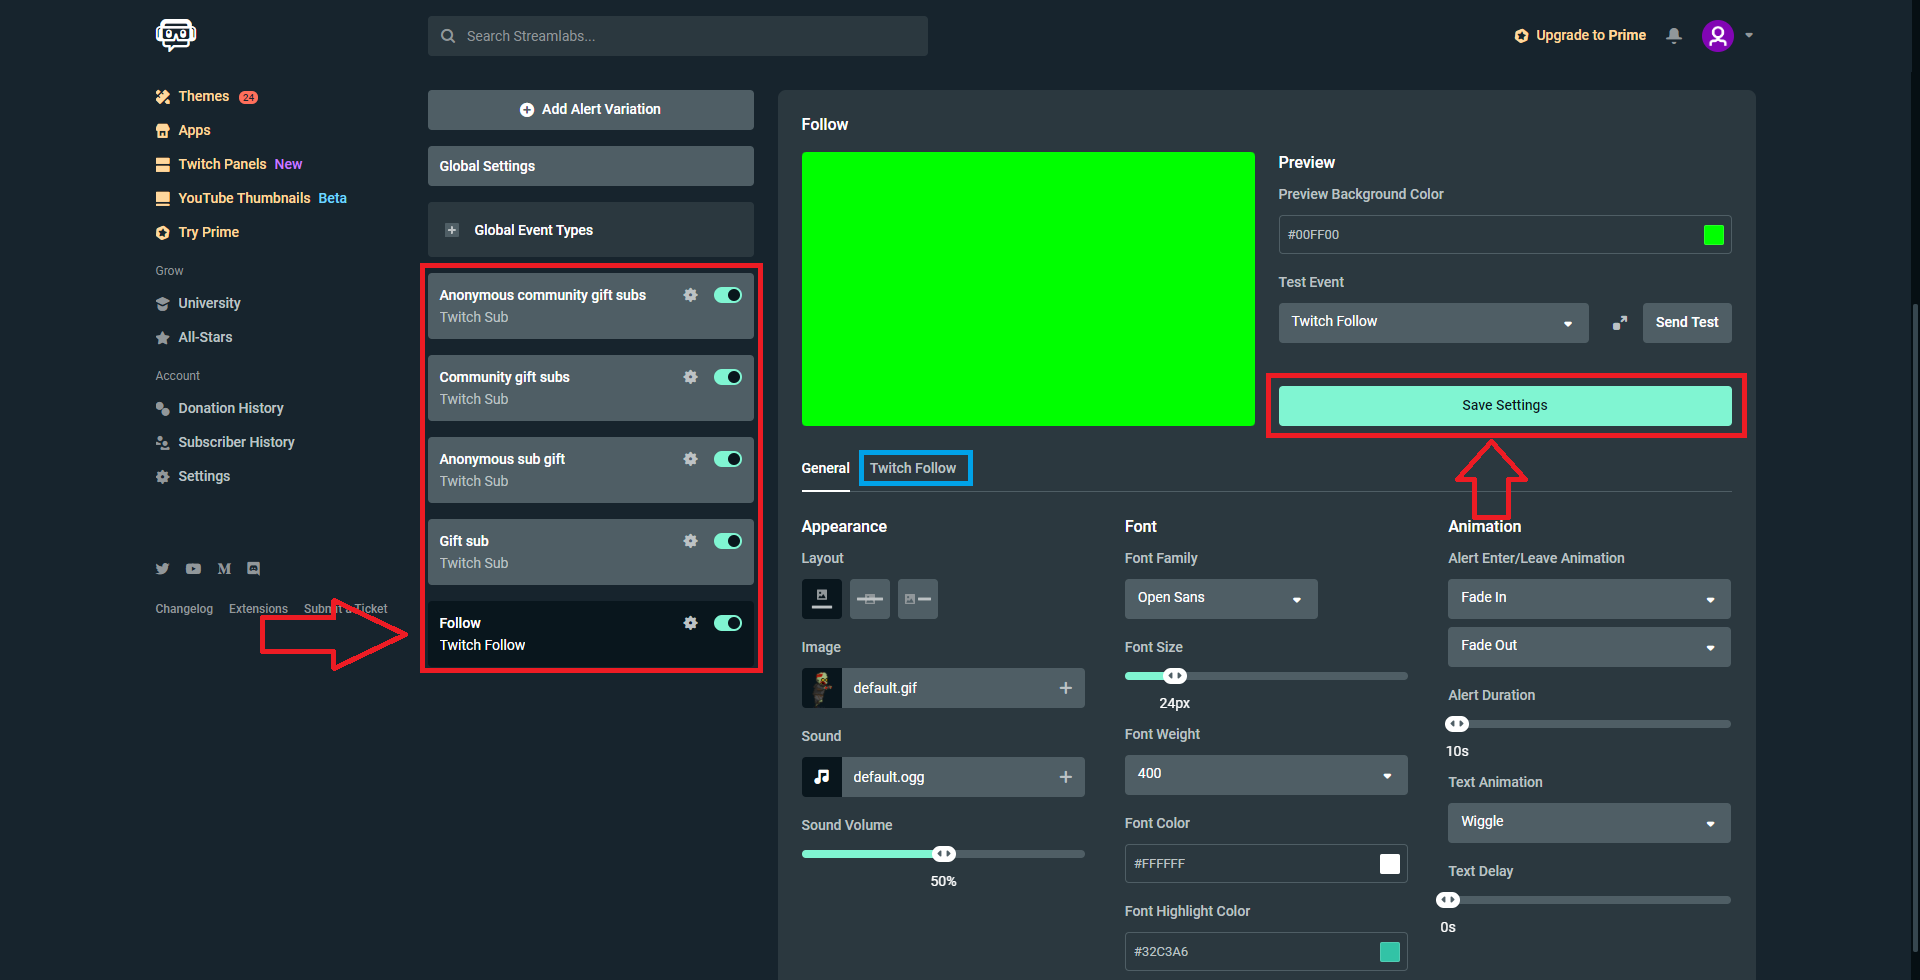Click the Save Settings button
Viewport: 1920px width, 980px height.
click(1505, 406)
